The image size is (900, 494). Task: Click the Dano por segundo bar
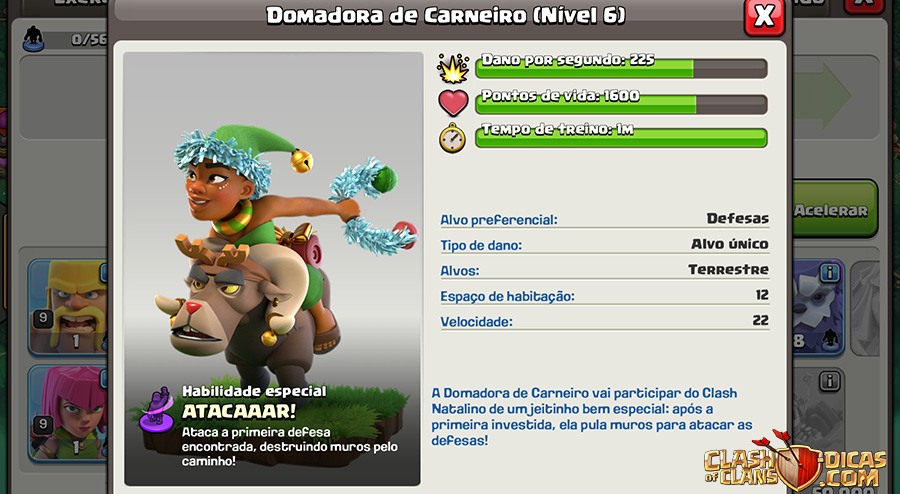click(621, 68)
